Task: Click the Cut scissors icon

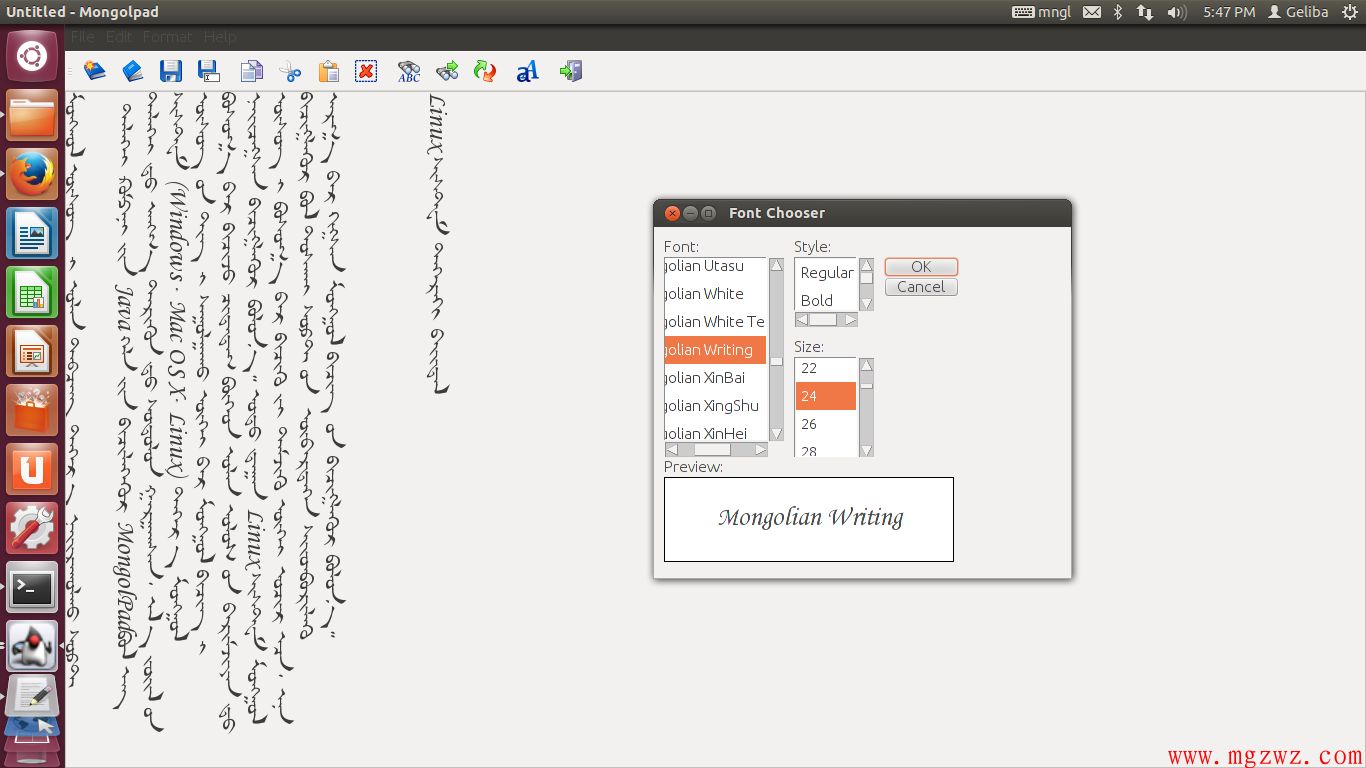Action: click(x=290, y=71)
